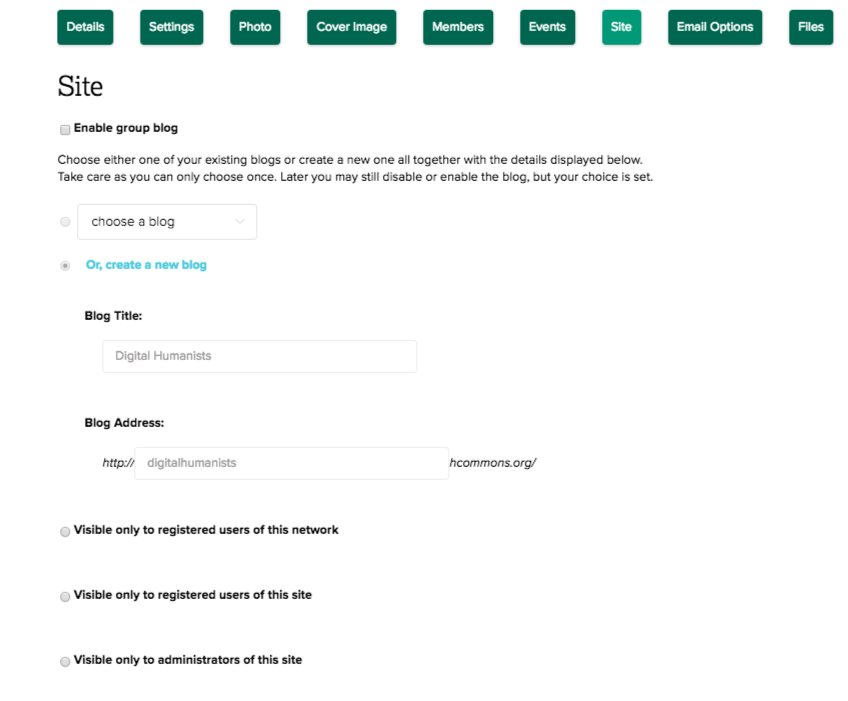
Task: Select the 'Or, create a new blog' radio button
Action: [x=65, y=266]
